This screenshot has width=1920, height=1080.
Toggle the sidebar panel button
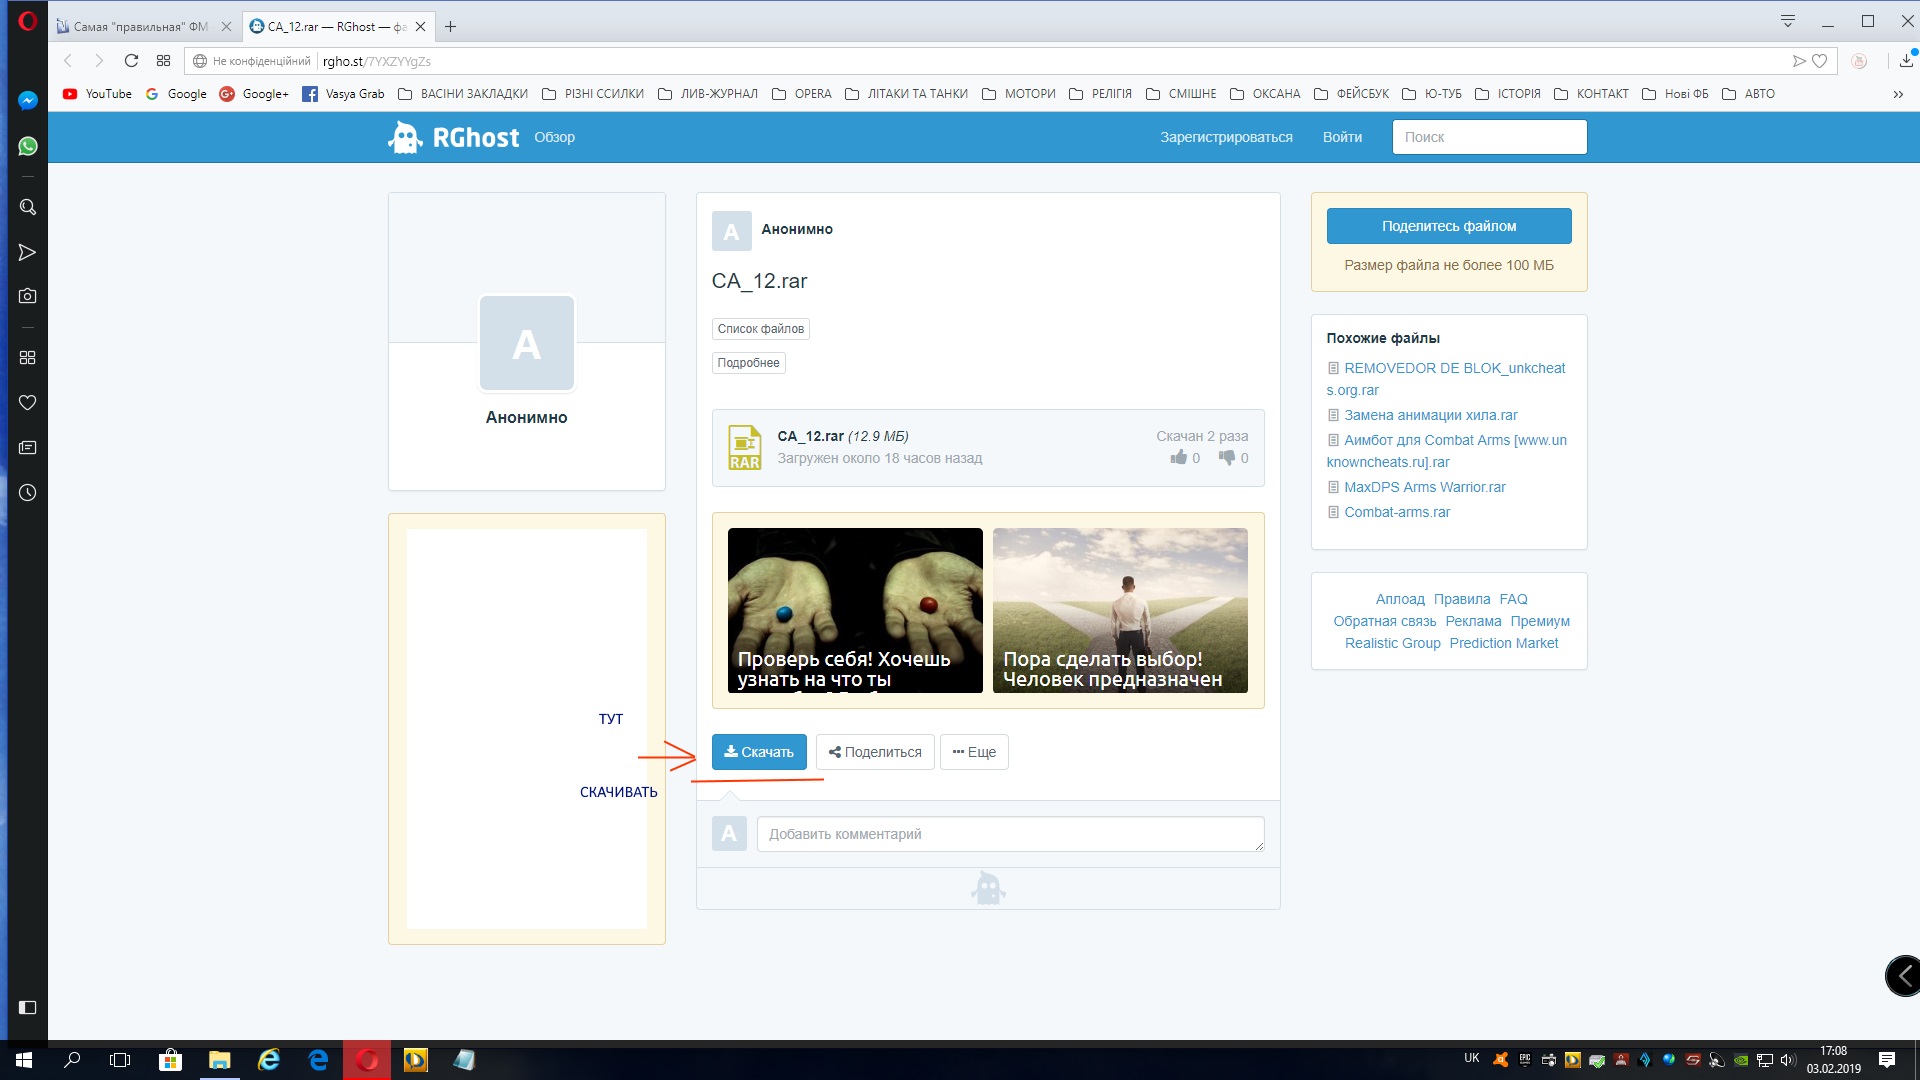click(28, 1007)
